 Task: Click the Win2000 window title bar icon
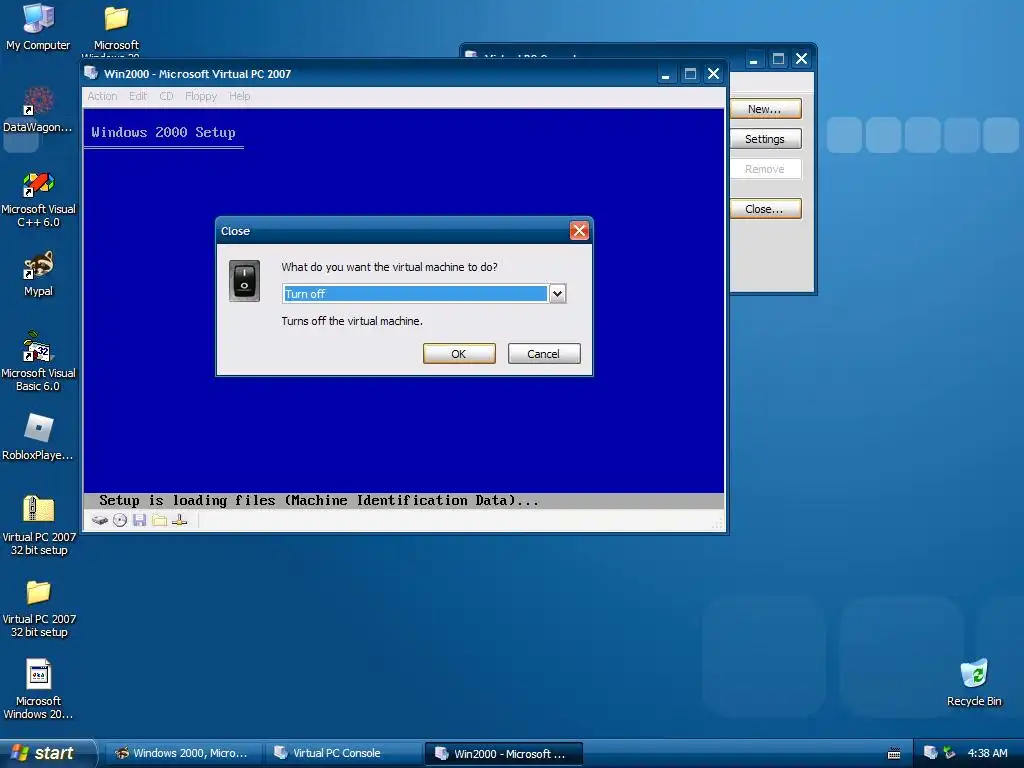pyautogui.click(x=91, y=73)
